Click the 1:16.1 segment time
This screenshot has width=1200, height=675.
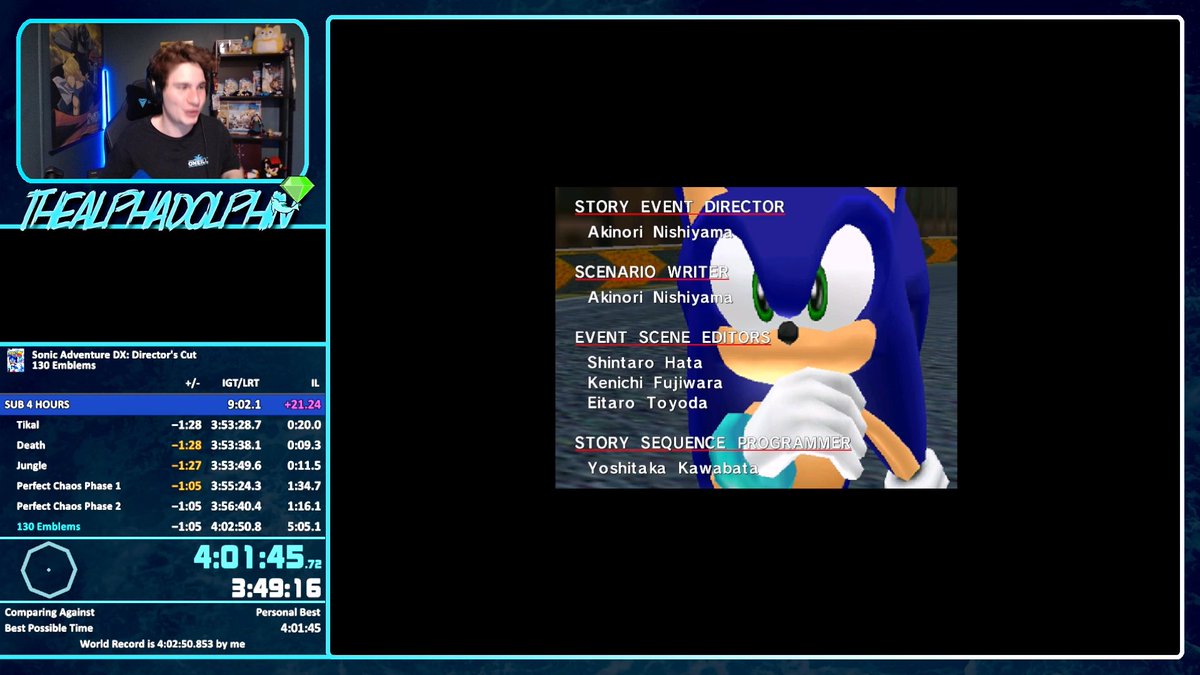[x=304, y=506]
